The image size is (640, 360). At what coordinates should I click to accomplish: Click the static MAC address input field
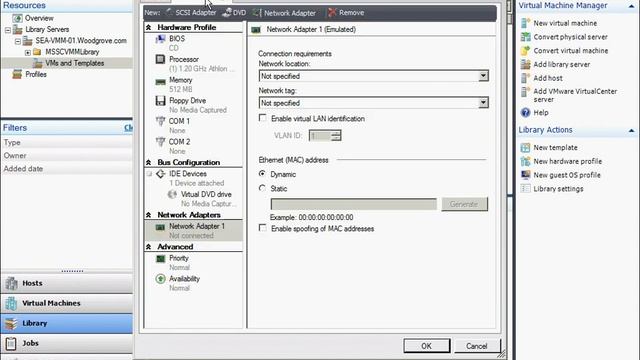pos(353,204)
